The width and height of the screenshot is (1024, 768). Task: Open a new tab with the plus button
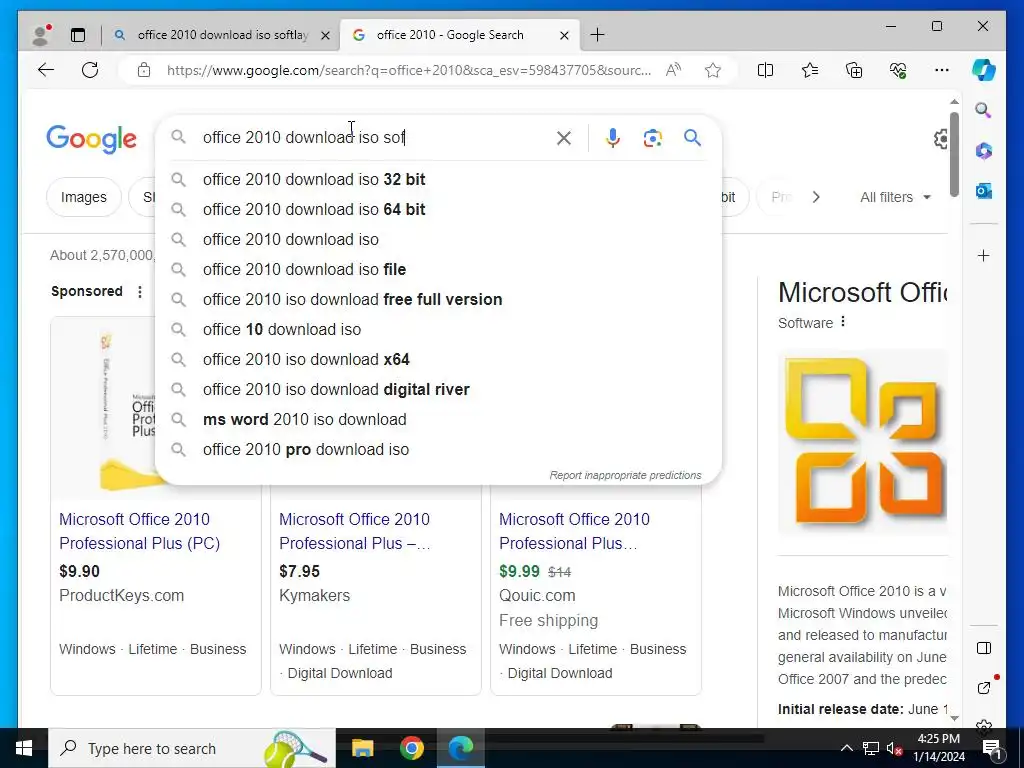597,35
